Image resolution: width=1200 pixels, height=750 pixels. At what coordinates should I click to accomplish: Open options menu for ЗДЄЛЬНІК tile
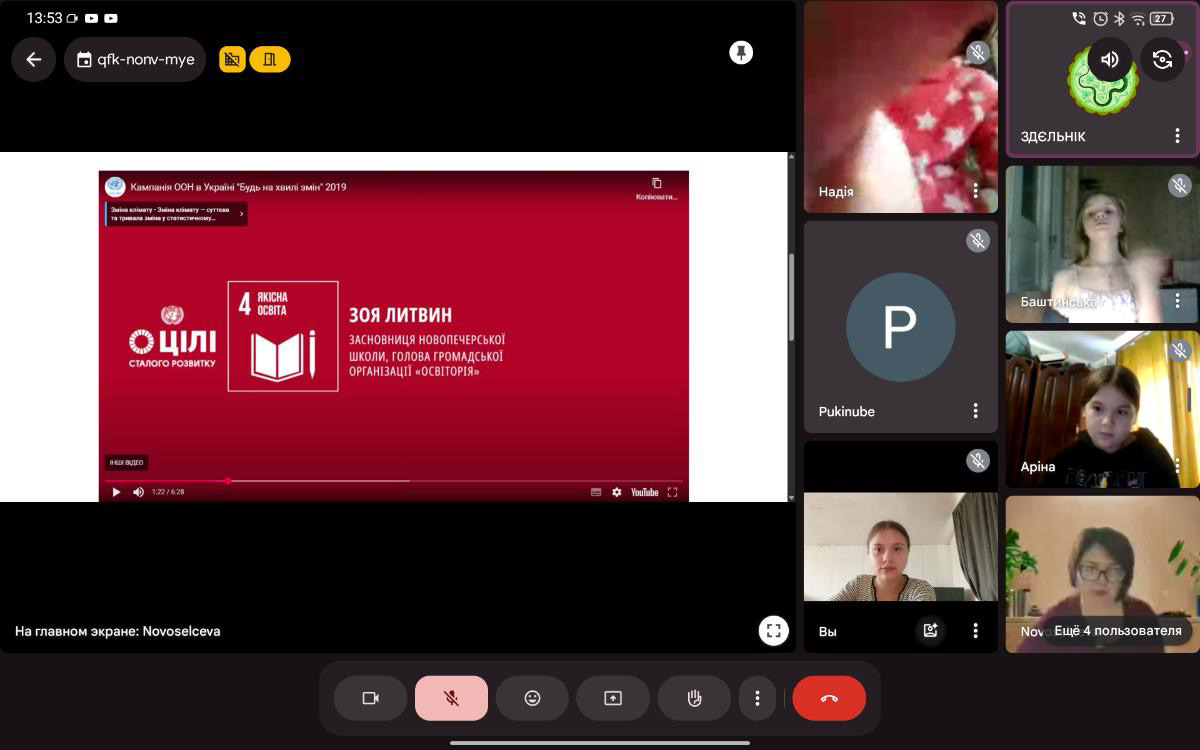click(1177, 136)
